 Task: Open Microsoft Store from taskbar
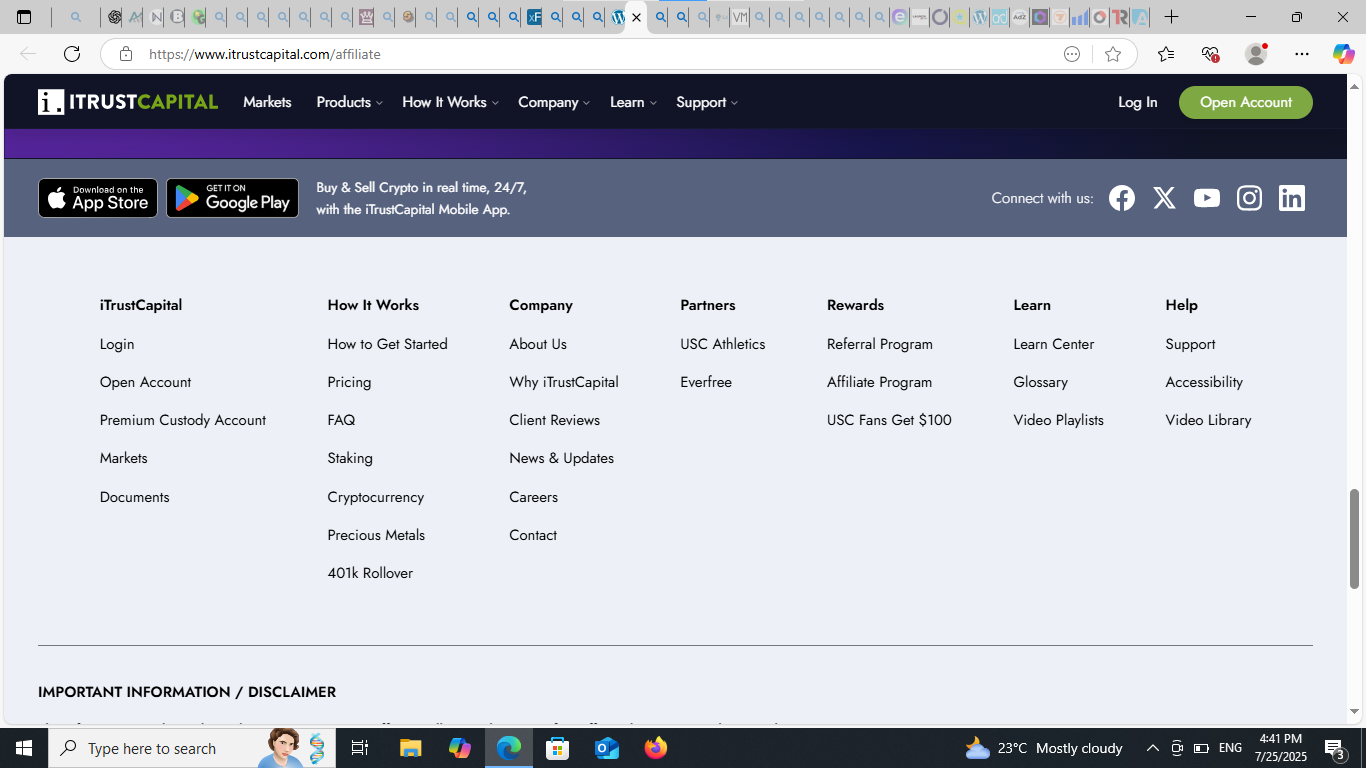558,748
